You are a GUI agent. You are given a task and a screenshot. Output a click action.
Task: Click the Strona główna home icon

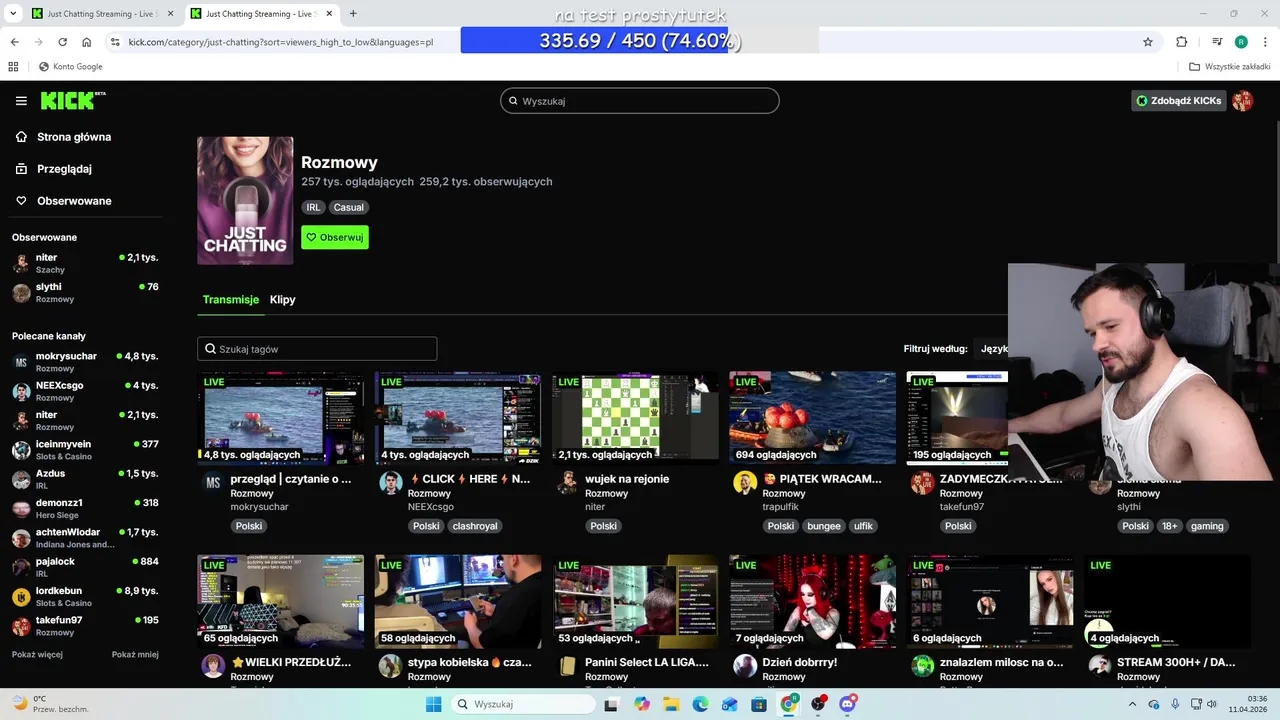[21, 137]
